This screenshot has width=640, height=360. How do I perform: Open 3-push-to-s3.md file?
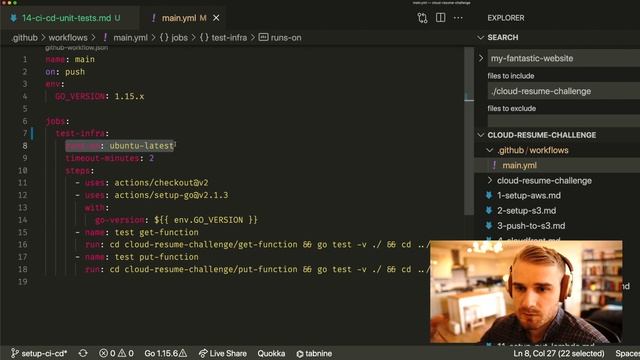(x=531, y=226)
